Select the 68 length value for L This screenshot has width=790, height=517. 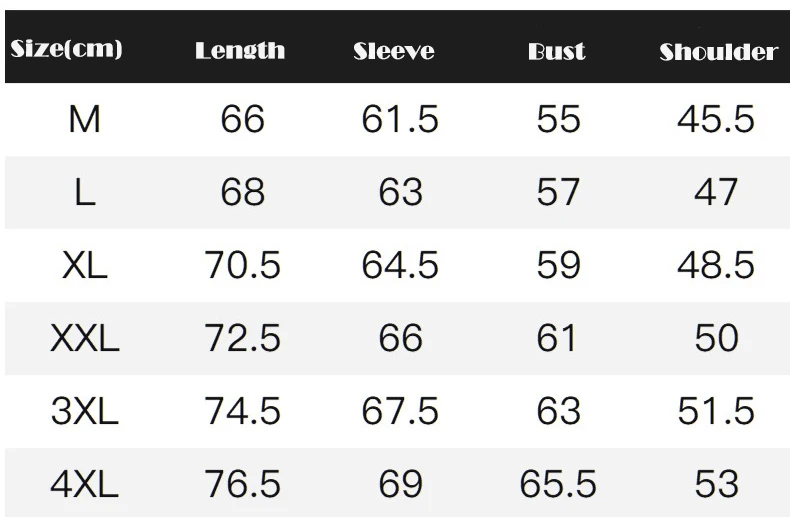tap(242, 192)
